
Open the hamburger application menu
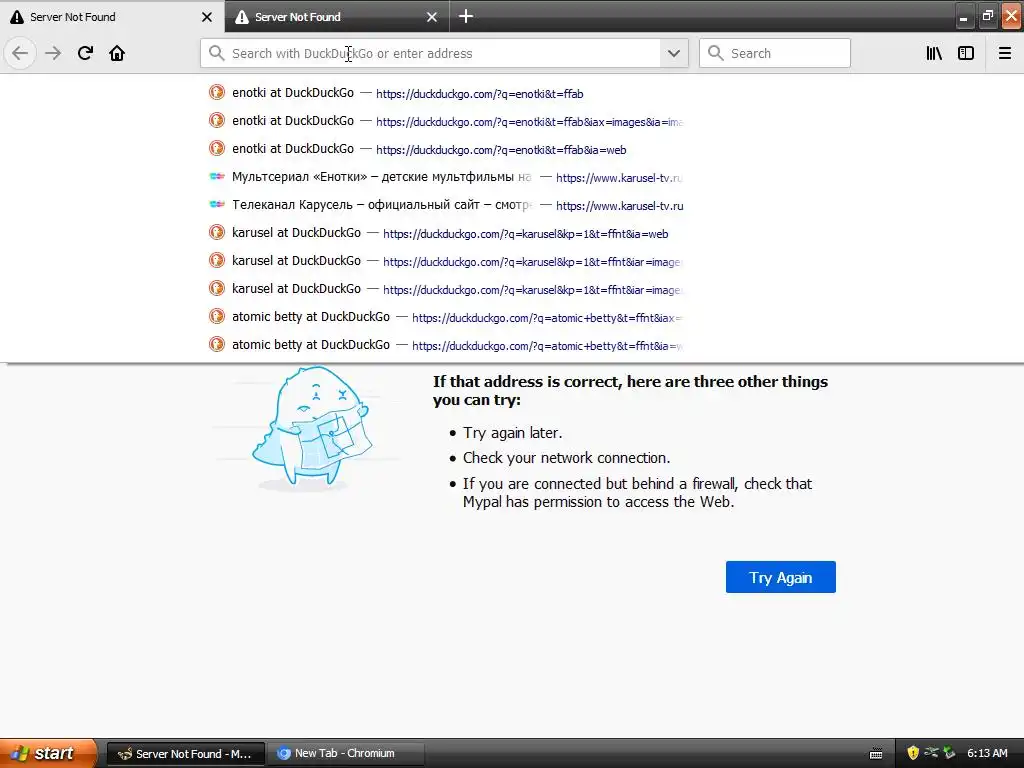tap(1005, 53)
